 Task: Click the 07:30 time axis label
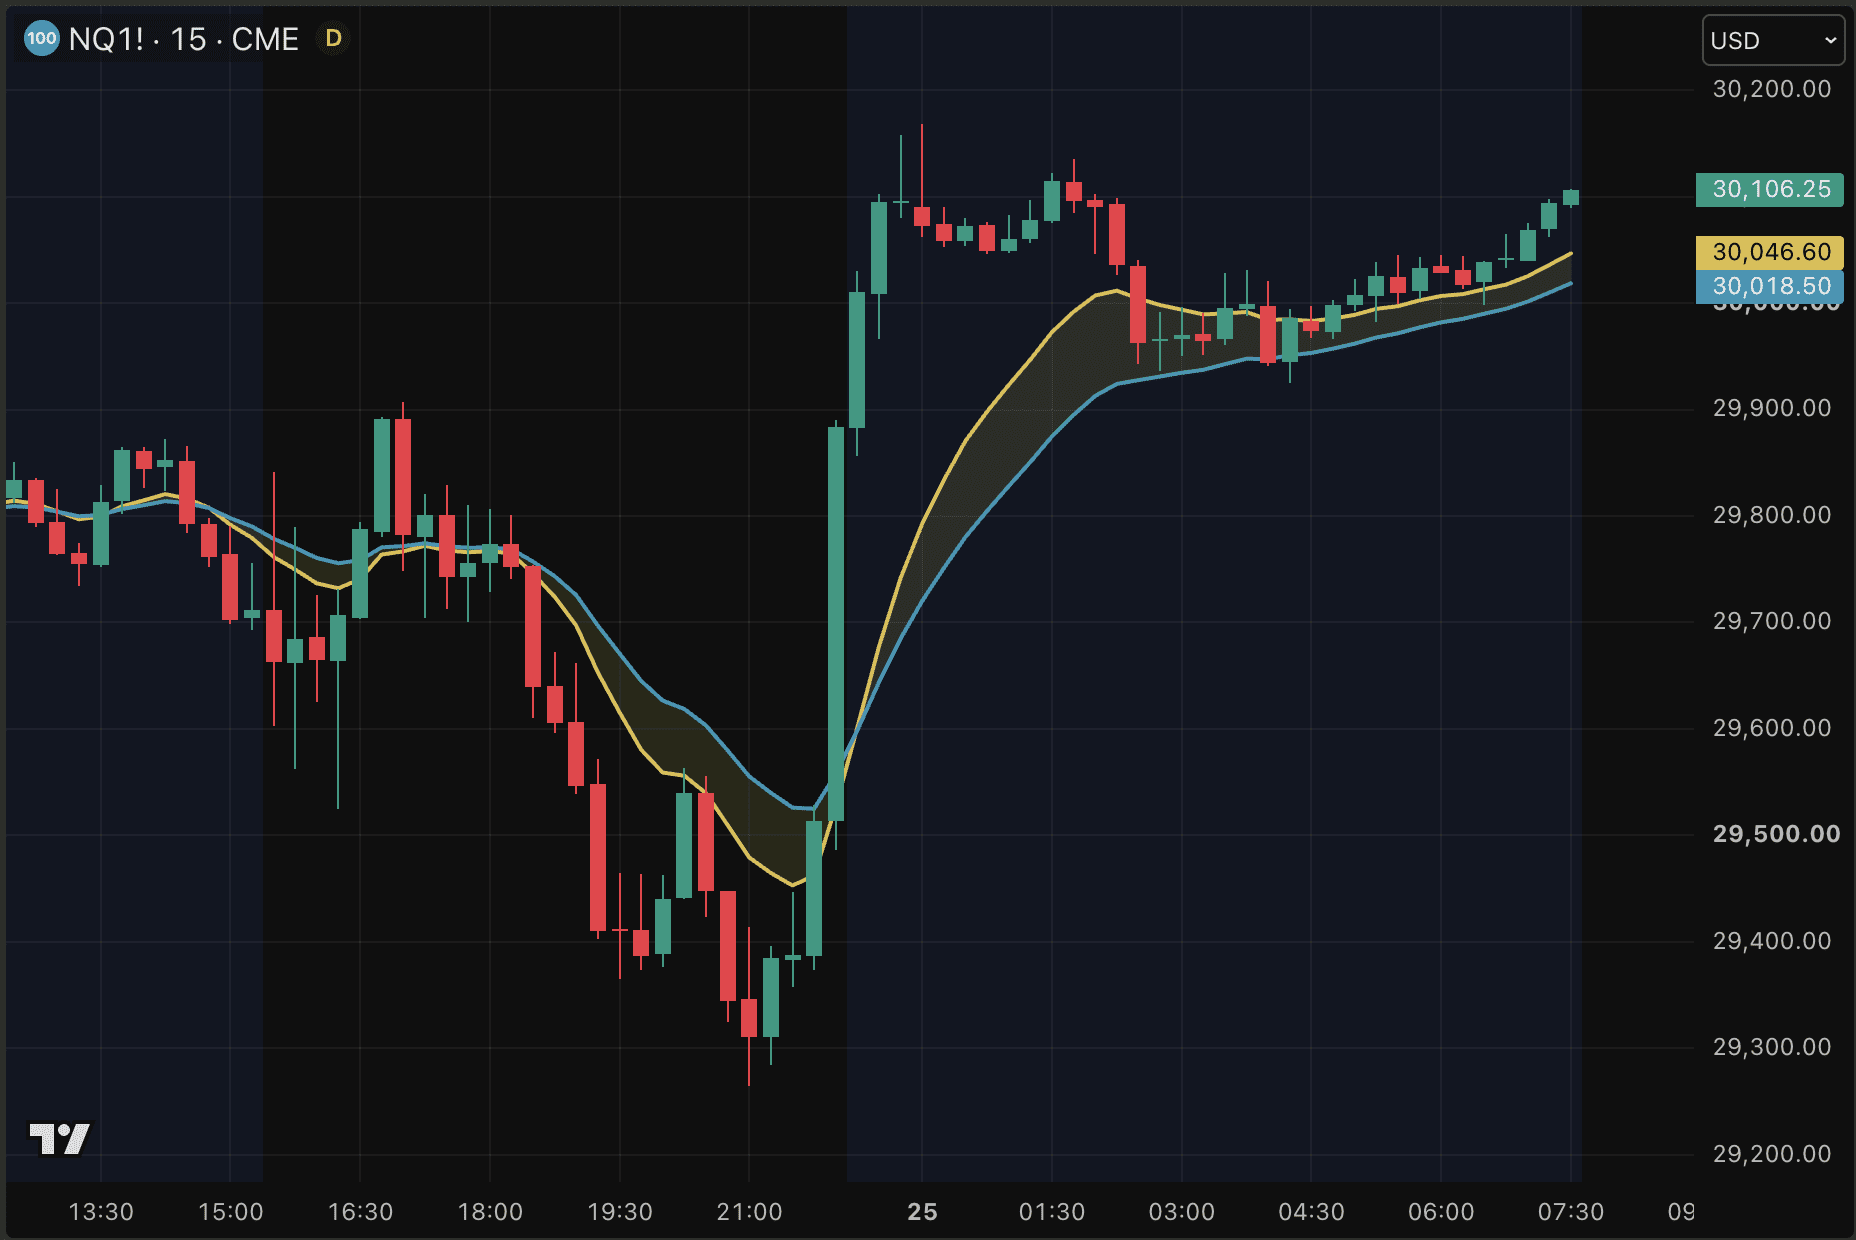[x=1571, y=1212]
